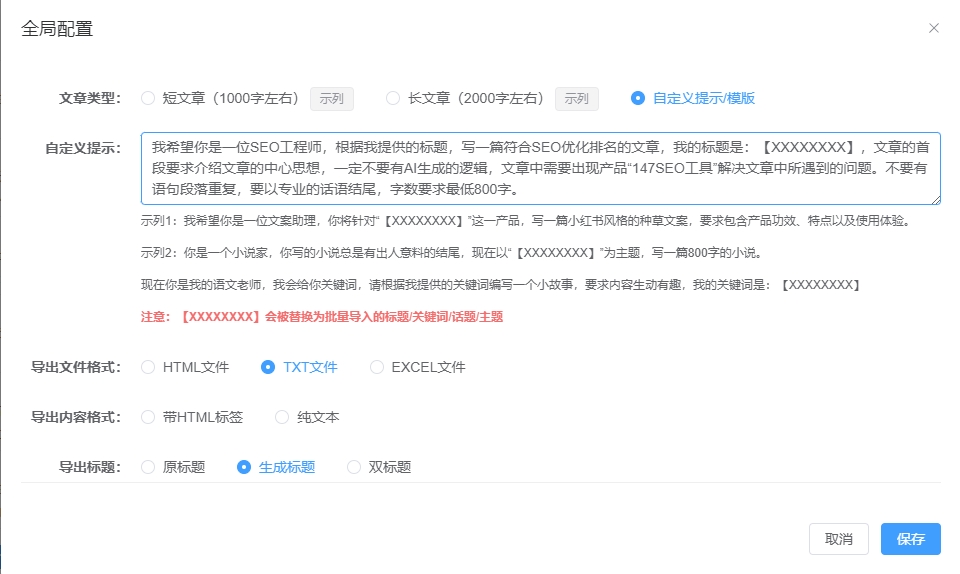Click the 示列1 example text line
This screenshot has height=574, width=960.
(x=526, y=221)
